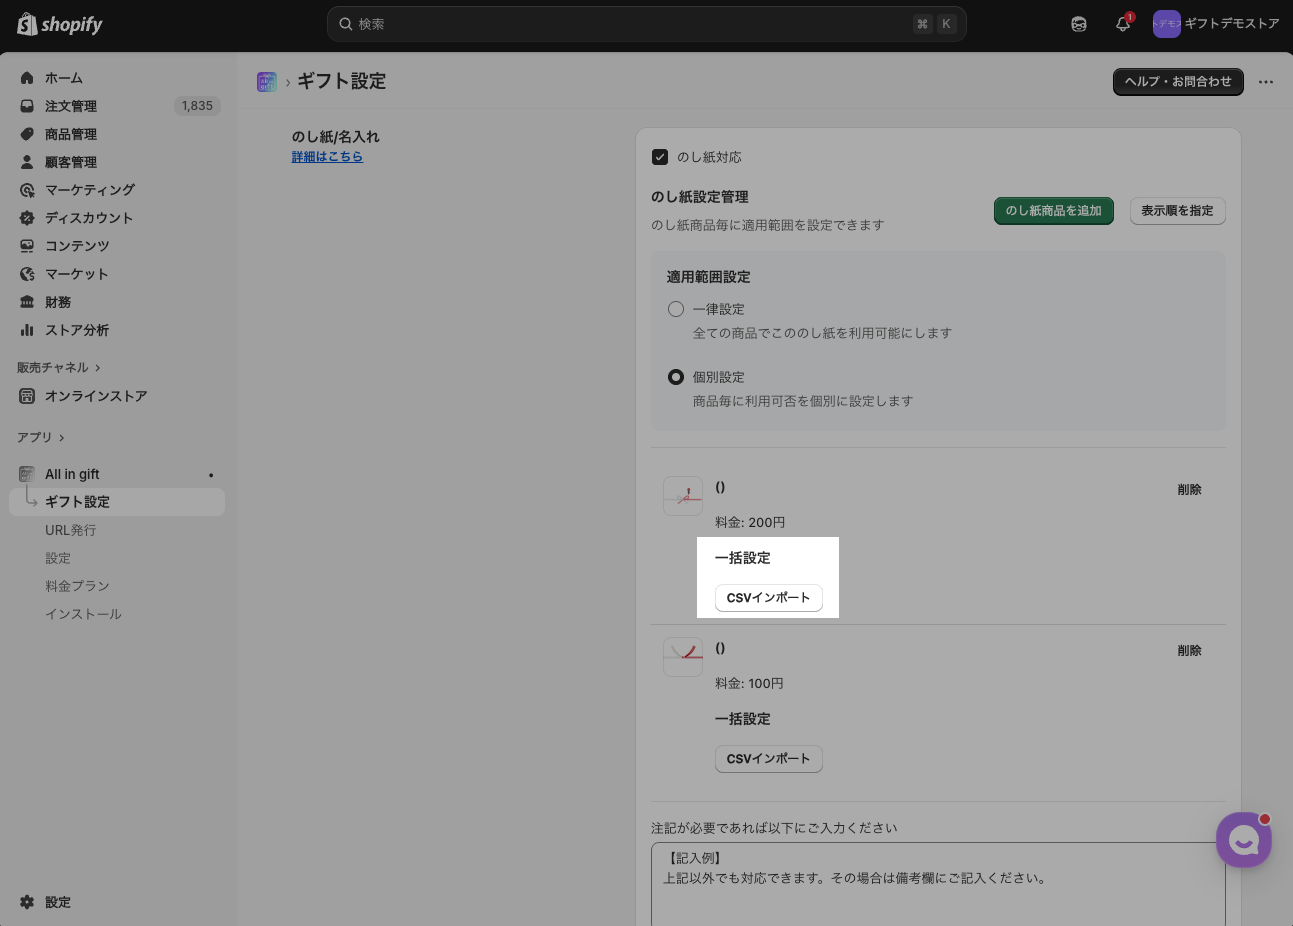Screen dimensions: 1293x926
Task: Open the bottom-left 設定 gear
Action: pyautogui.click(x=57, y=902)
